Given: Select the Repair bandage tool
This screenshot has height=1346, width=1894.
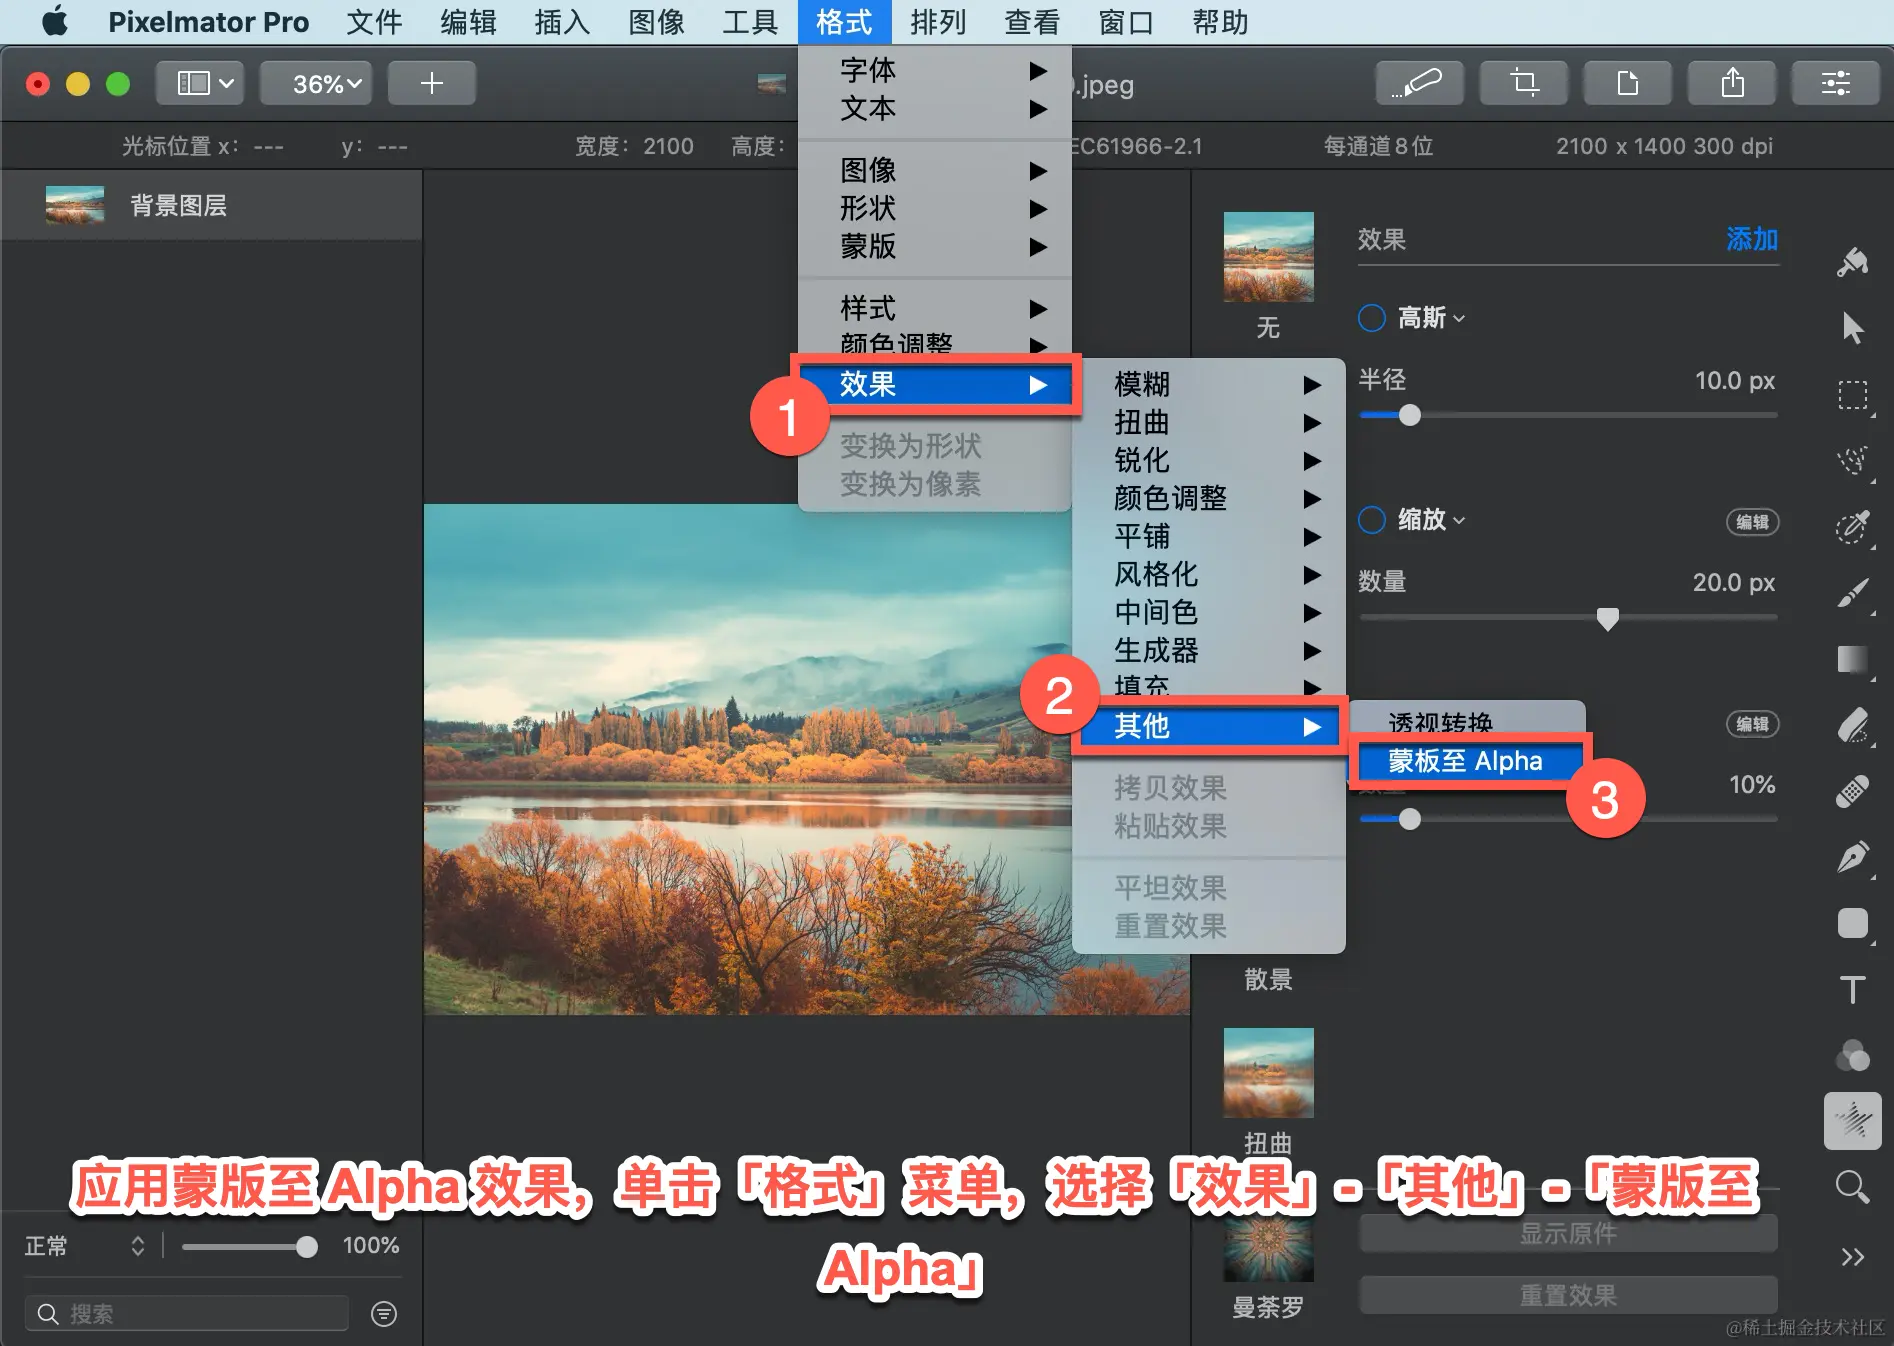Looking at the screenshot, I should coord(1852,791).
